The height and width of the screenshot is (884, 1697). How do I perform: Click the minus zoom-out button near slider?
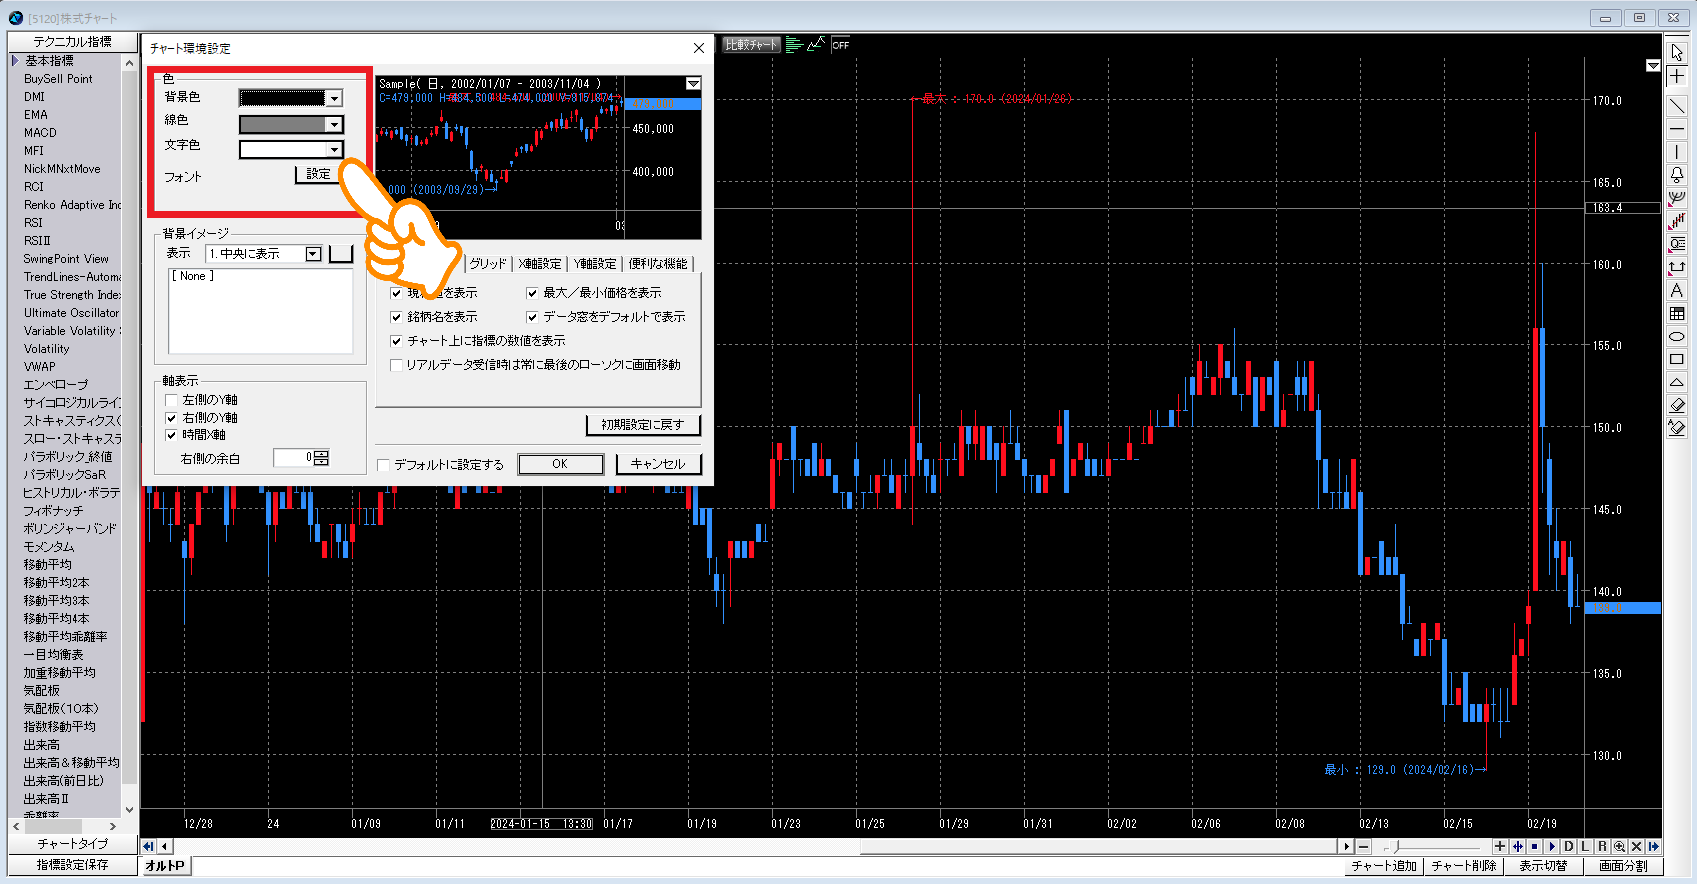(x=1364, y=847)
